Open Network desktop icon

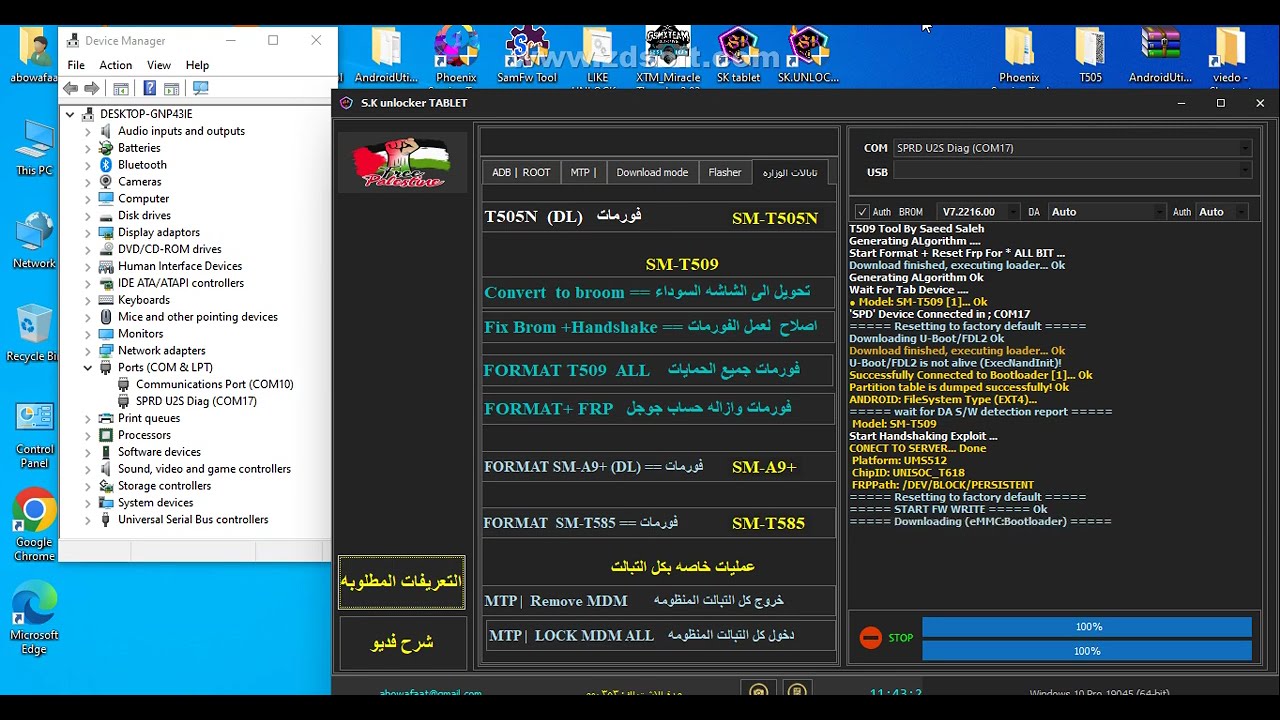coord(34,241)
